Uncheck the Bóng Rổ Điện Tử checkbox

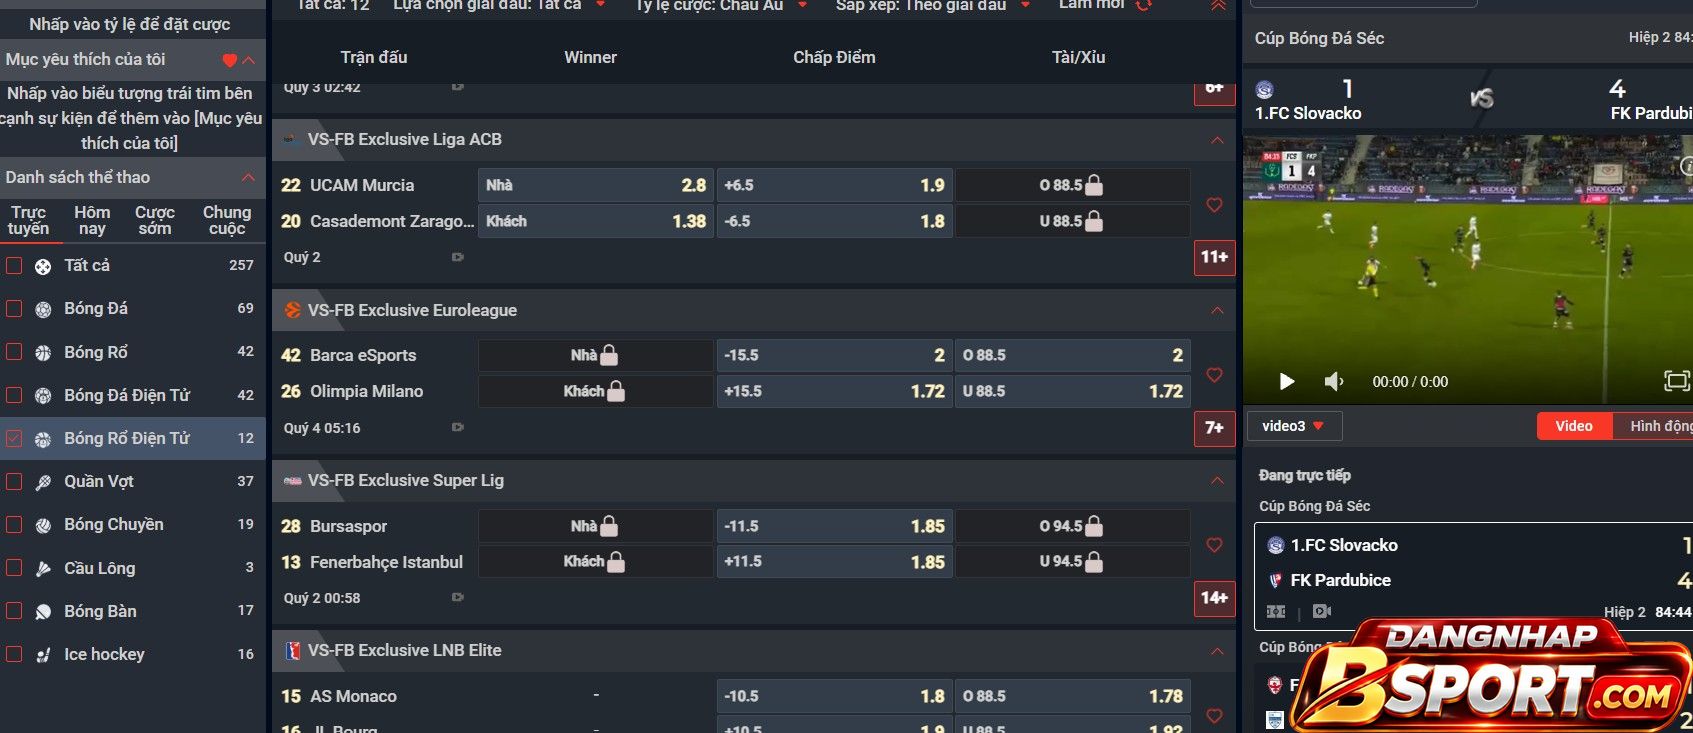[x=14, y=438]
